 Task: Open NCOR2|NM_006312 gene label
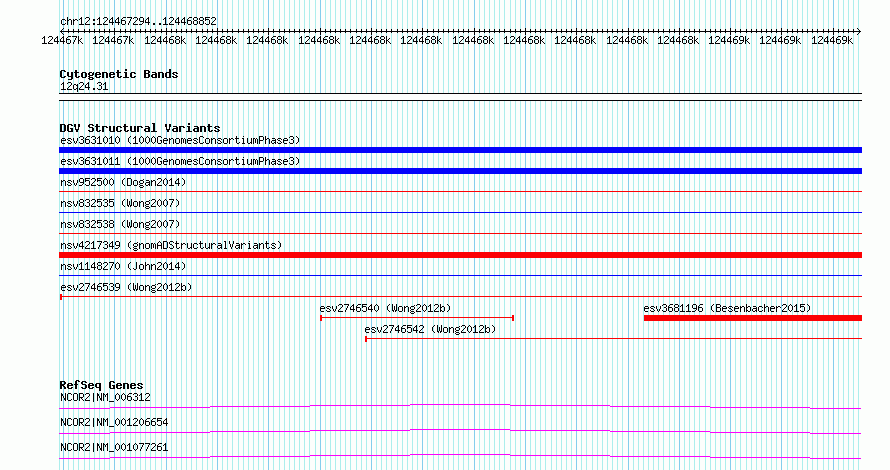coord(106,397)
